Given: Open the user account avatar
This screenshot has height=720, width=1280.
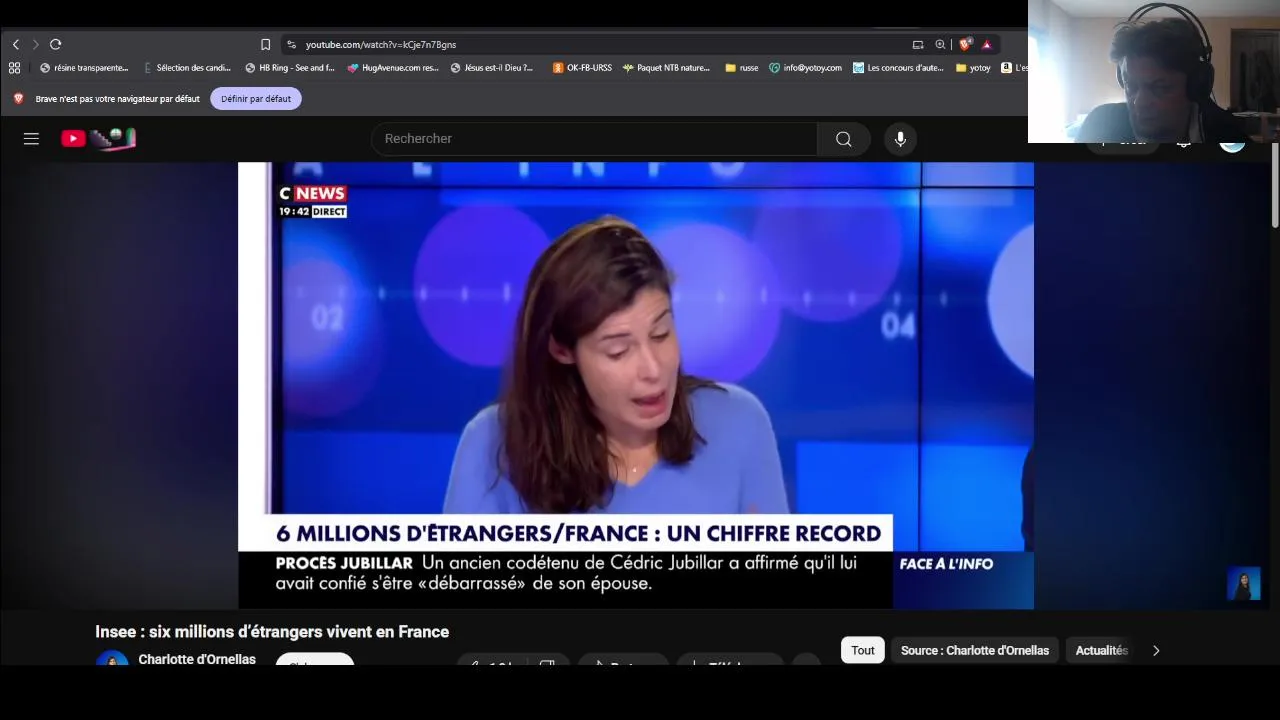Looking at the screenshot, I should [x=1232, y=145].
